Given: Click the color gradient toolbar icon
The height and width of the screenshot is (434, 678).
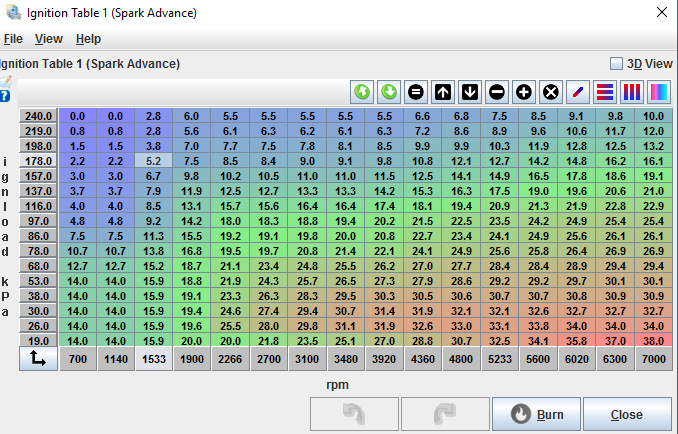Looking at the screenshot, I should click(659, 92).
